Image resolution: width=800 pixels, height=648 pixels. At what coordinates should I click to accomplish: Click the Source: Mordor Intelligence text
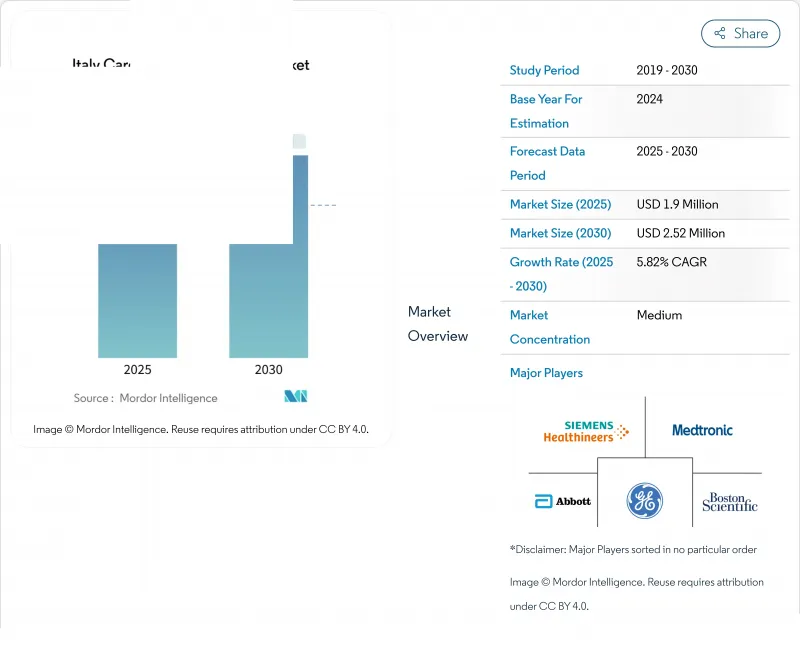145,398
